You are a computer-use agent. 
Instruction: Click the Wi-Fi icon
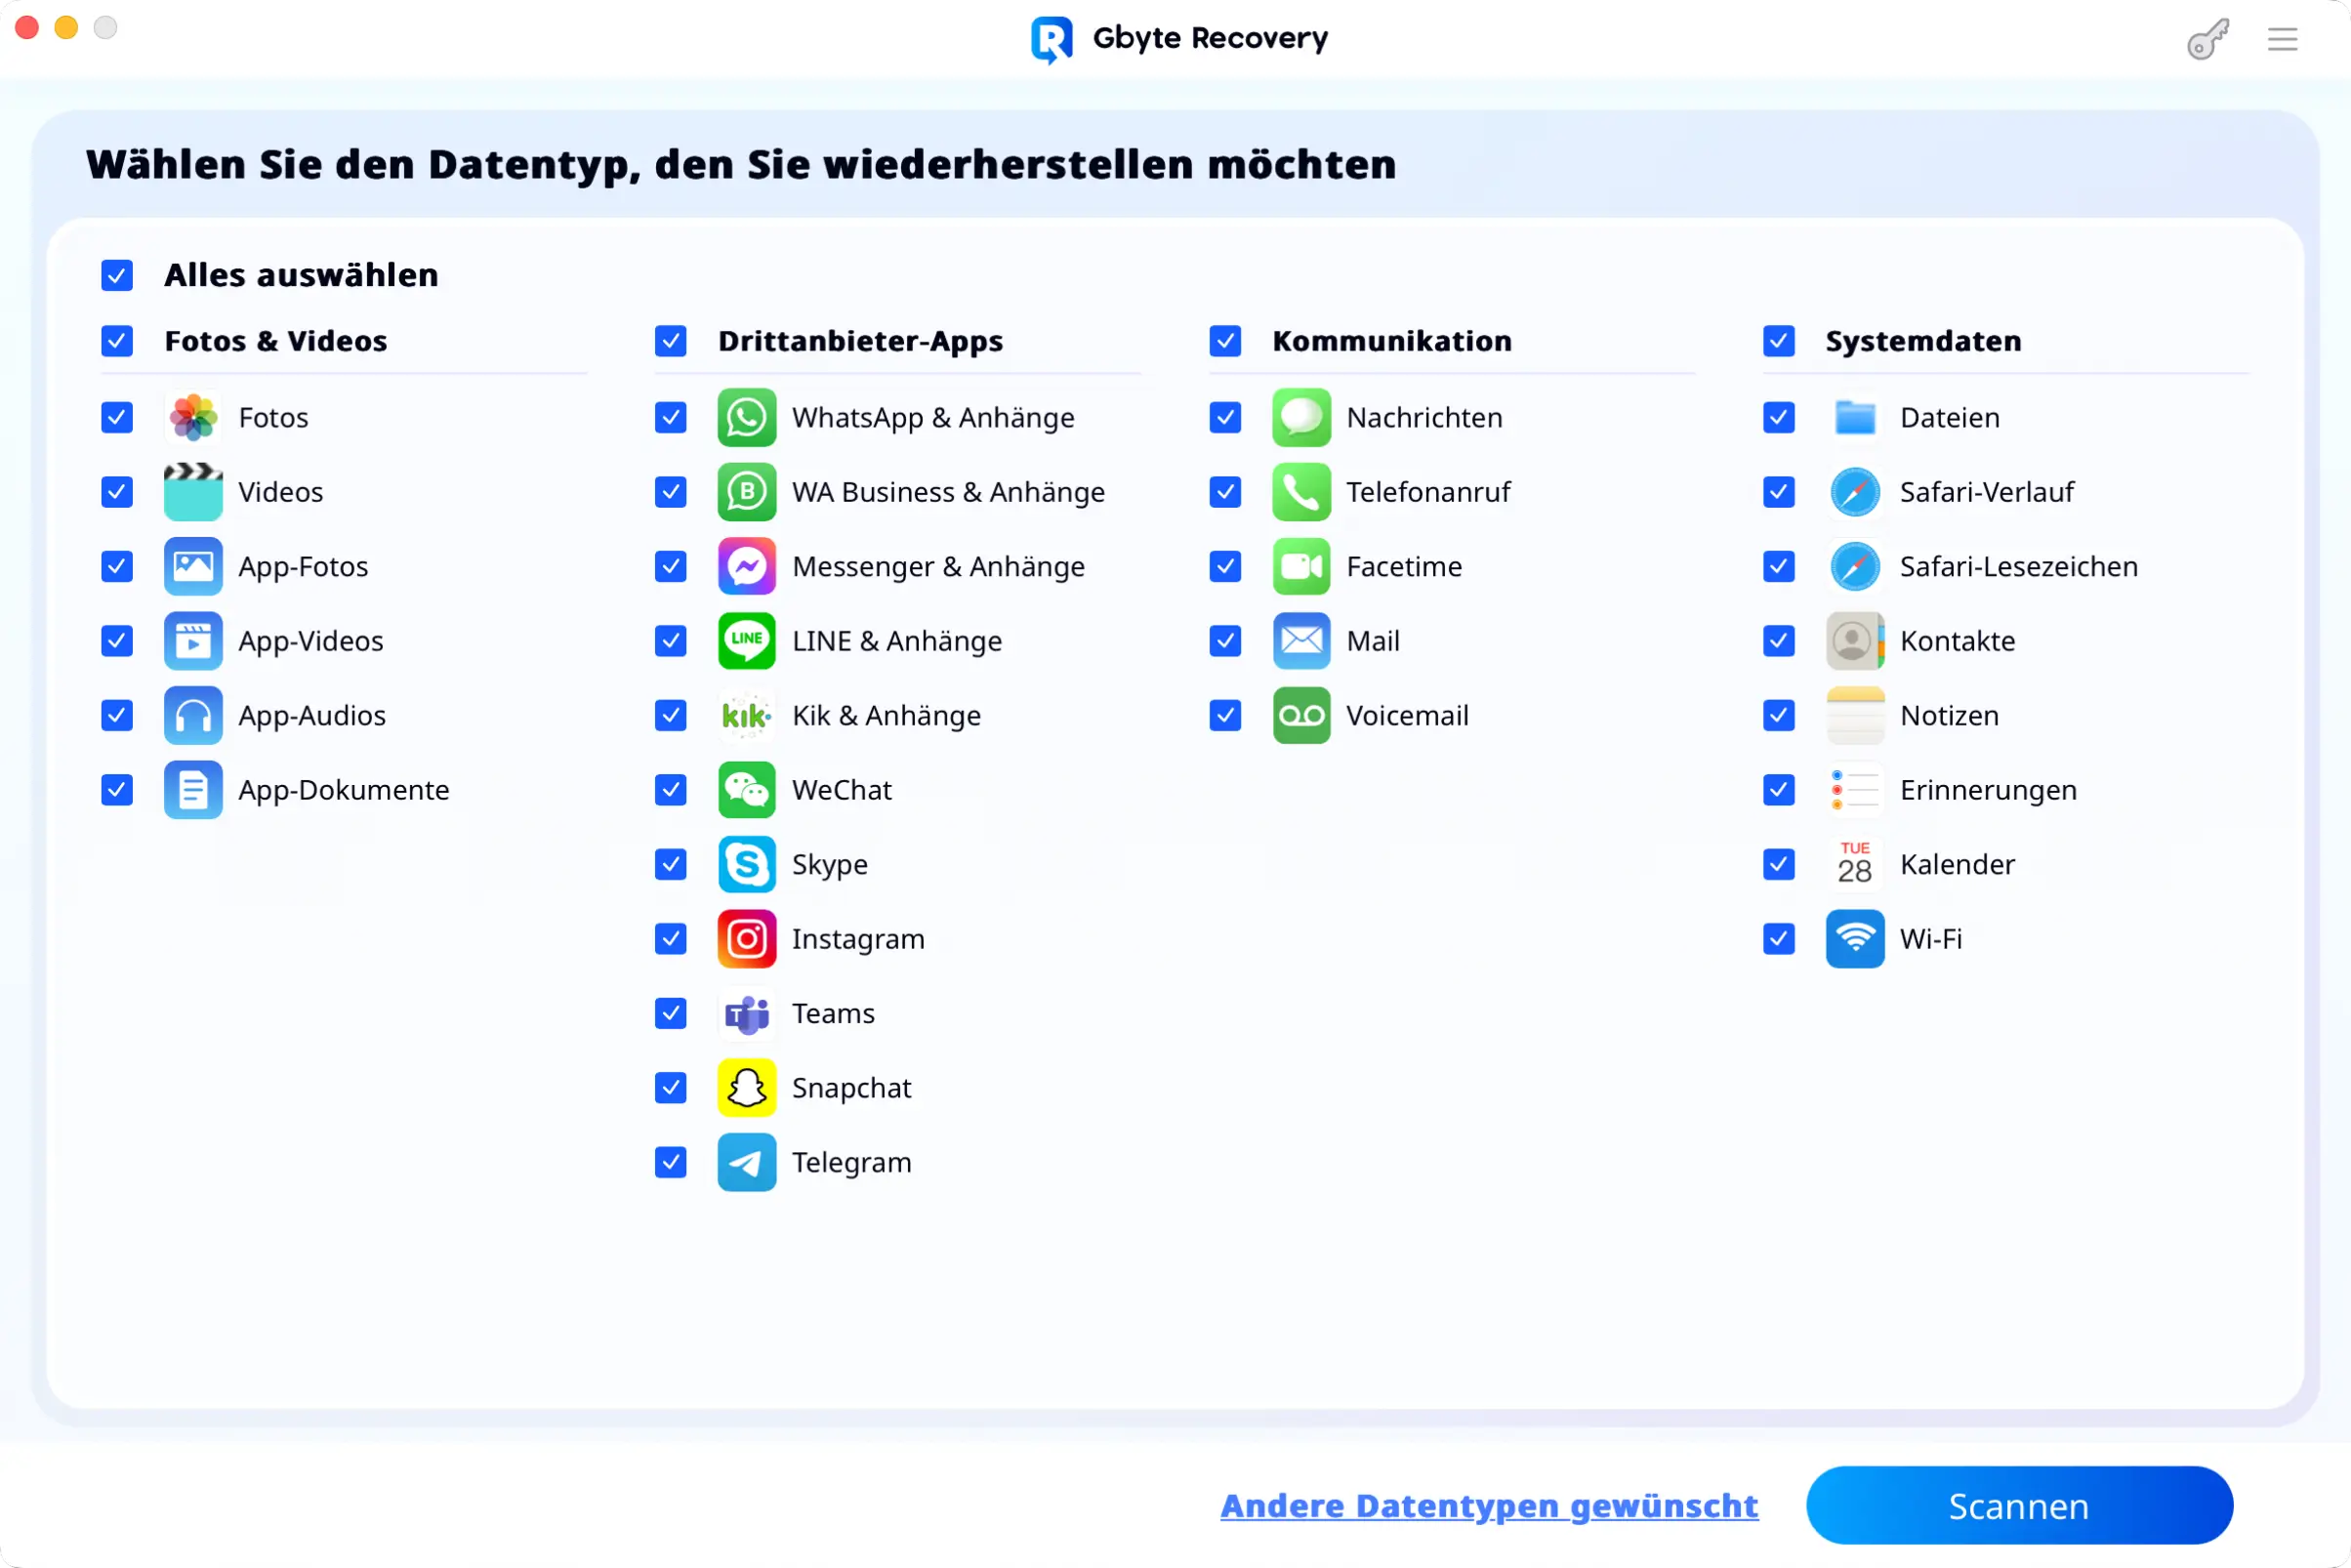click(x=1854, y=938)
